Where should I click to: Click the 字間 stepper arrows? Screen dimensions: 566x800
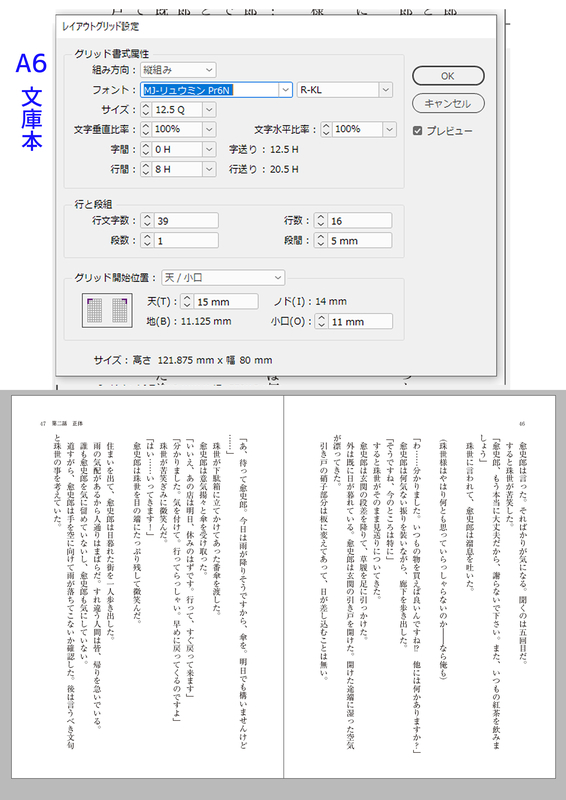point(146,149)
